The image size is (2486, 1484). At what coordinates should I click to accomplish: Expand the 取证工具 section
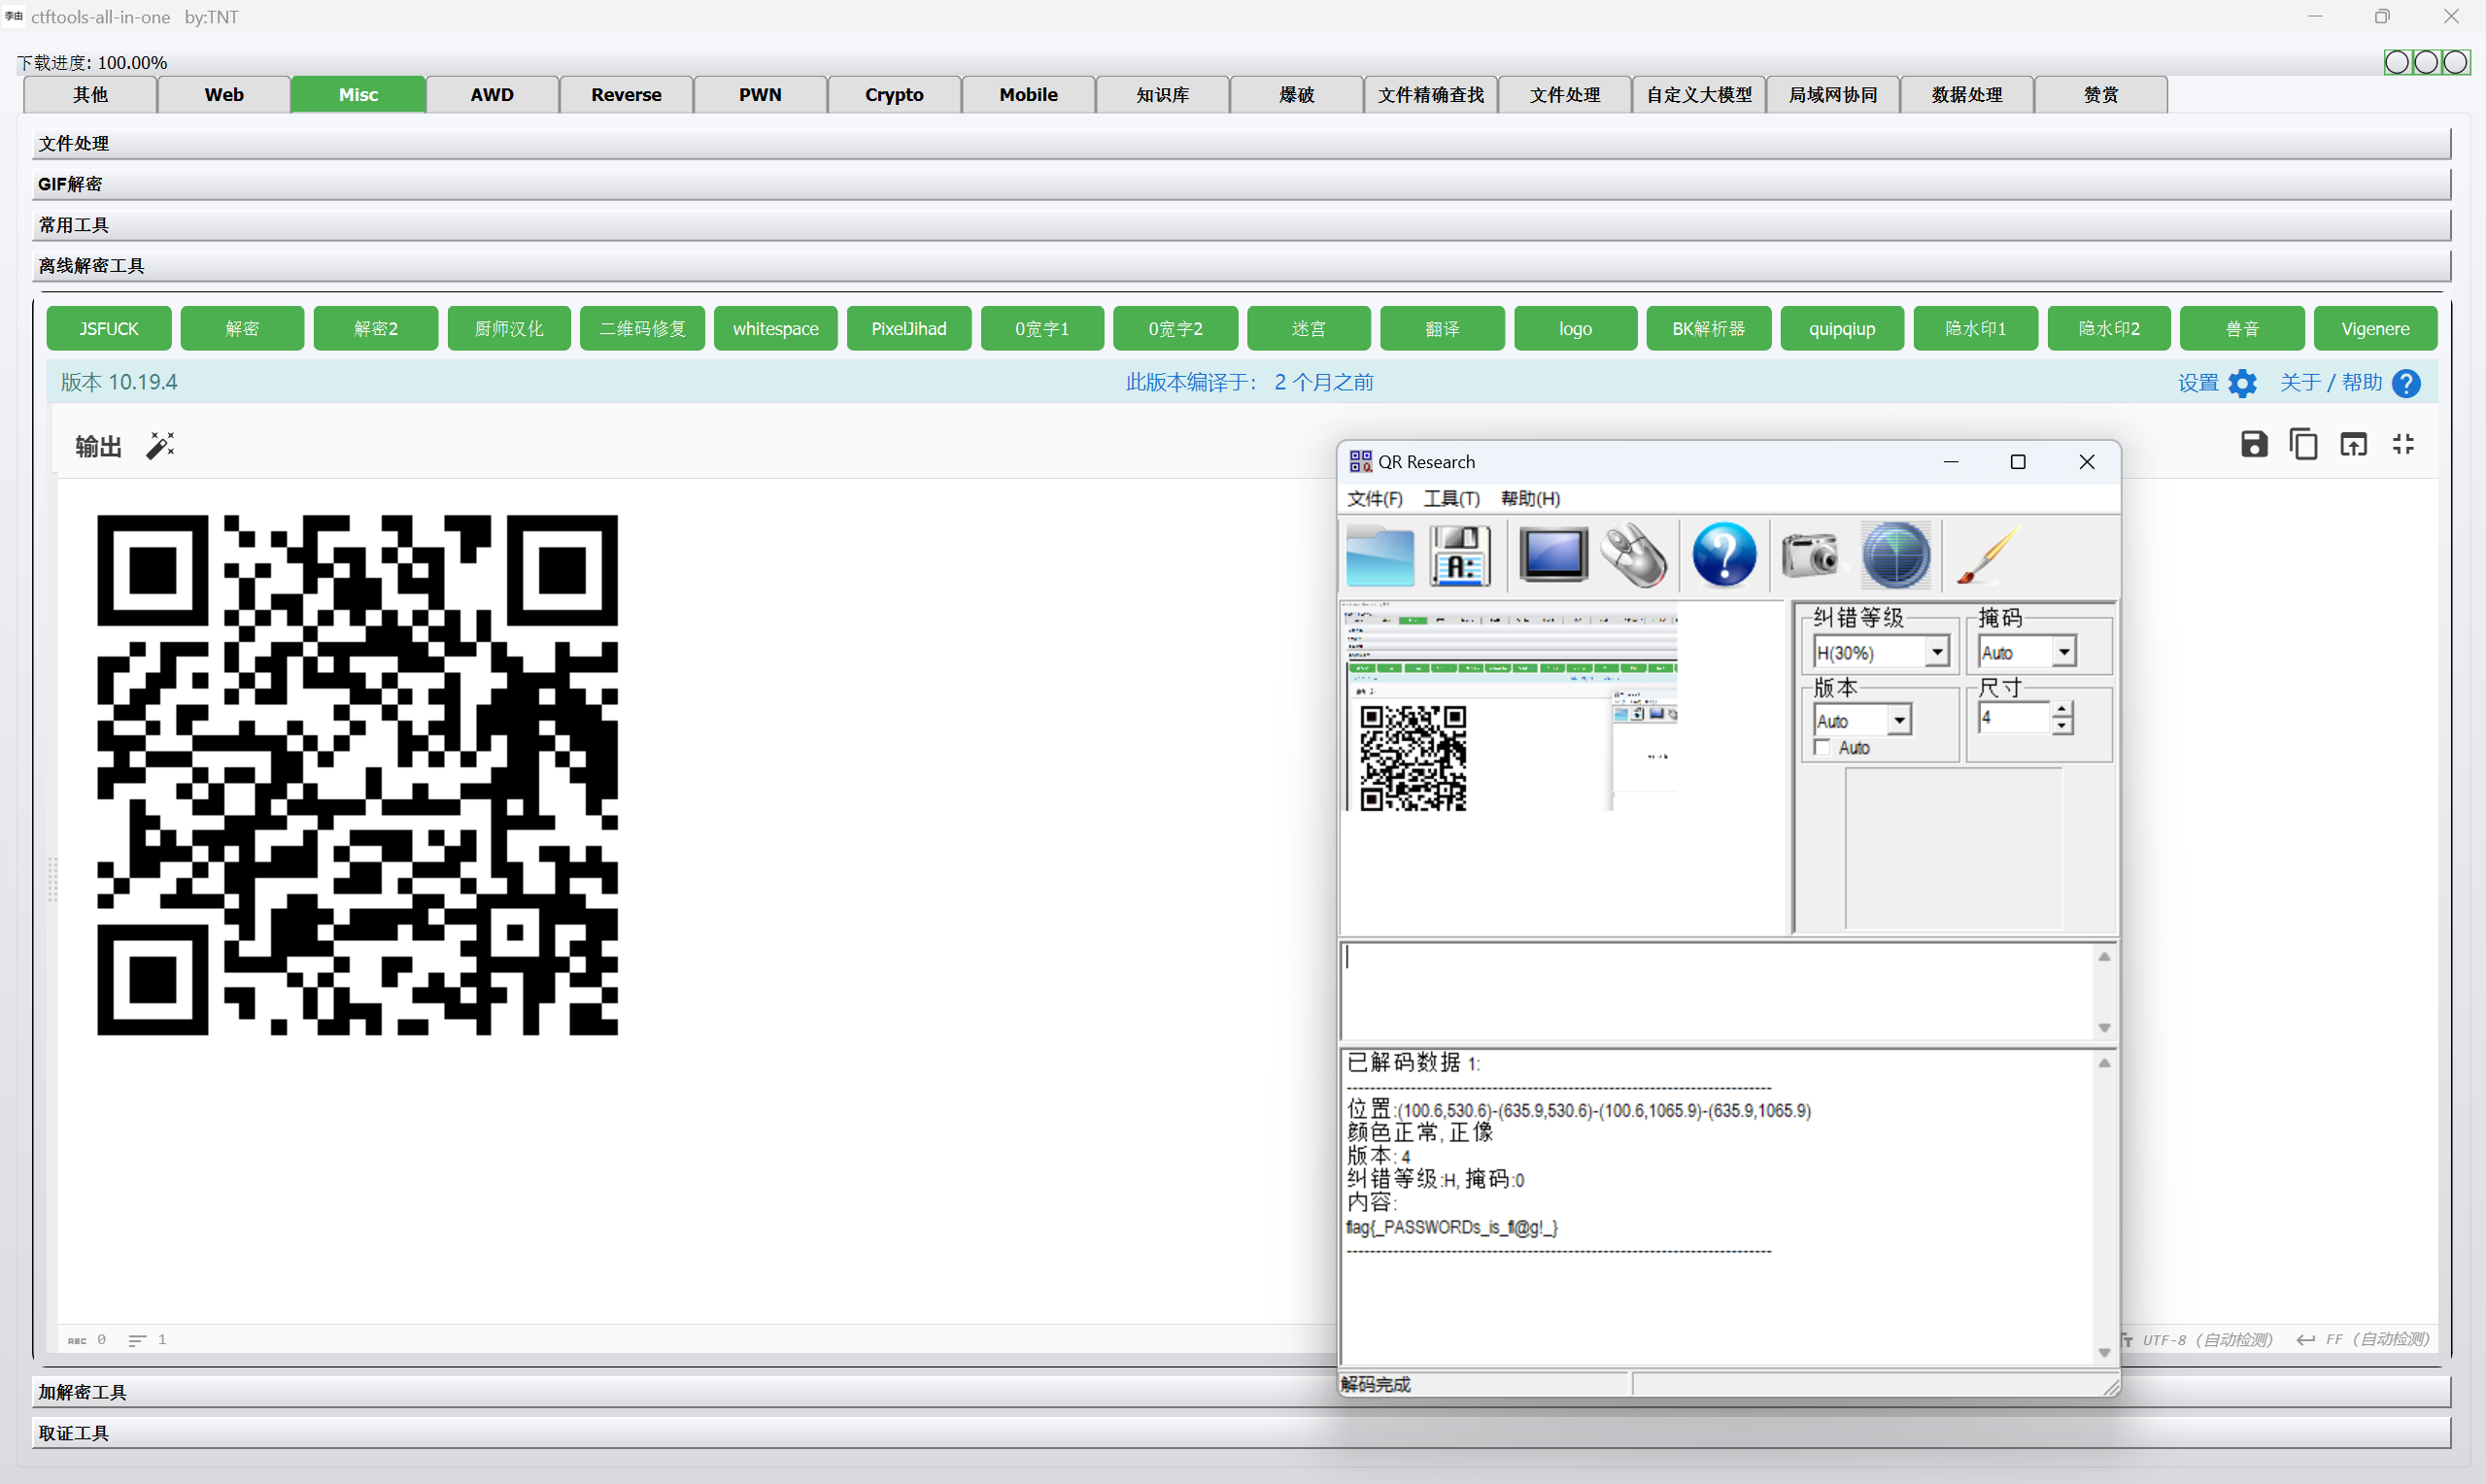[x=1241, y=1433]
